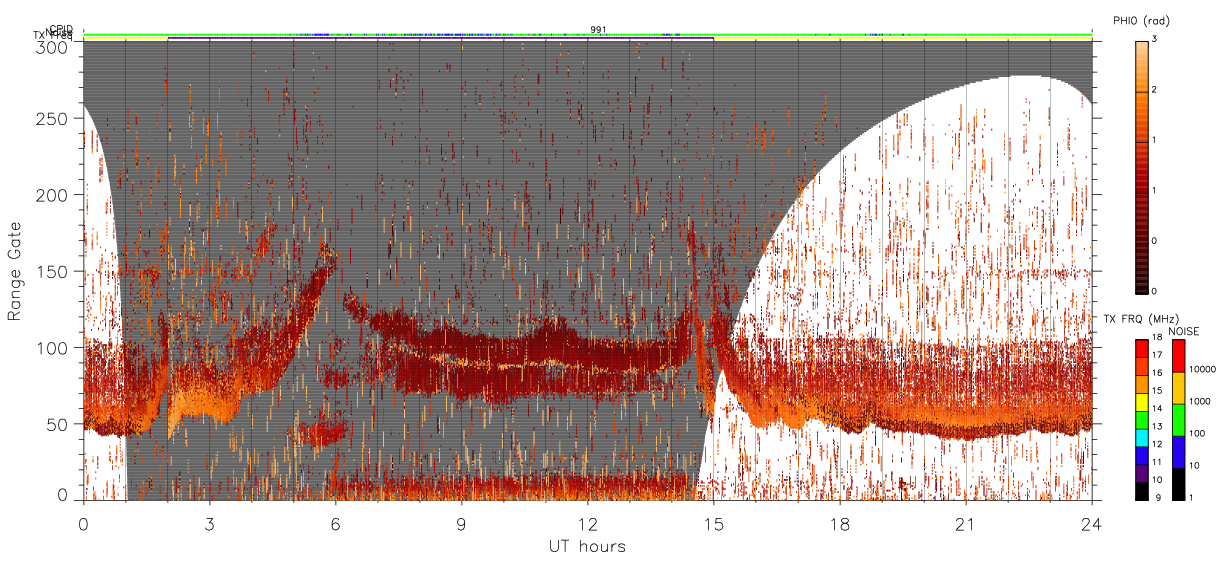
Task: Click the green noise strip above the plot
Action: point(587,35)
